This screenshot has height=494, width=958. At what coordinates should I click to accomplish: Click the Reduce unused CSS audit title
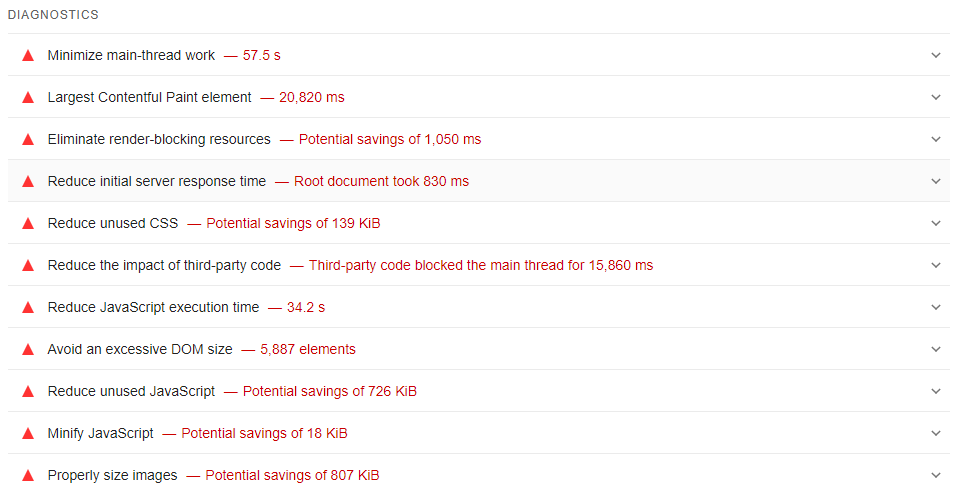(x=113, y=224)
